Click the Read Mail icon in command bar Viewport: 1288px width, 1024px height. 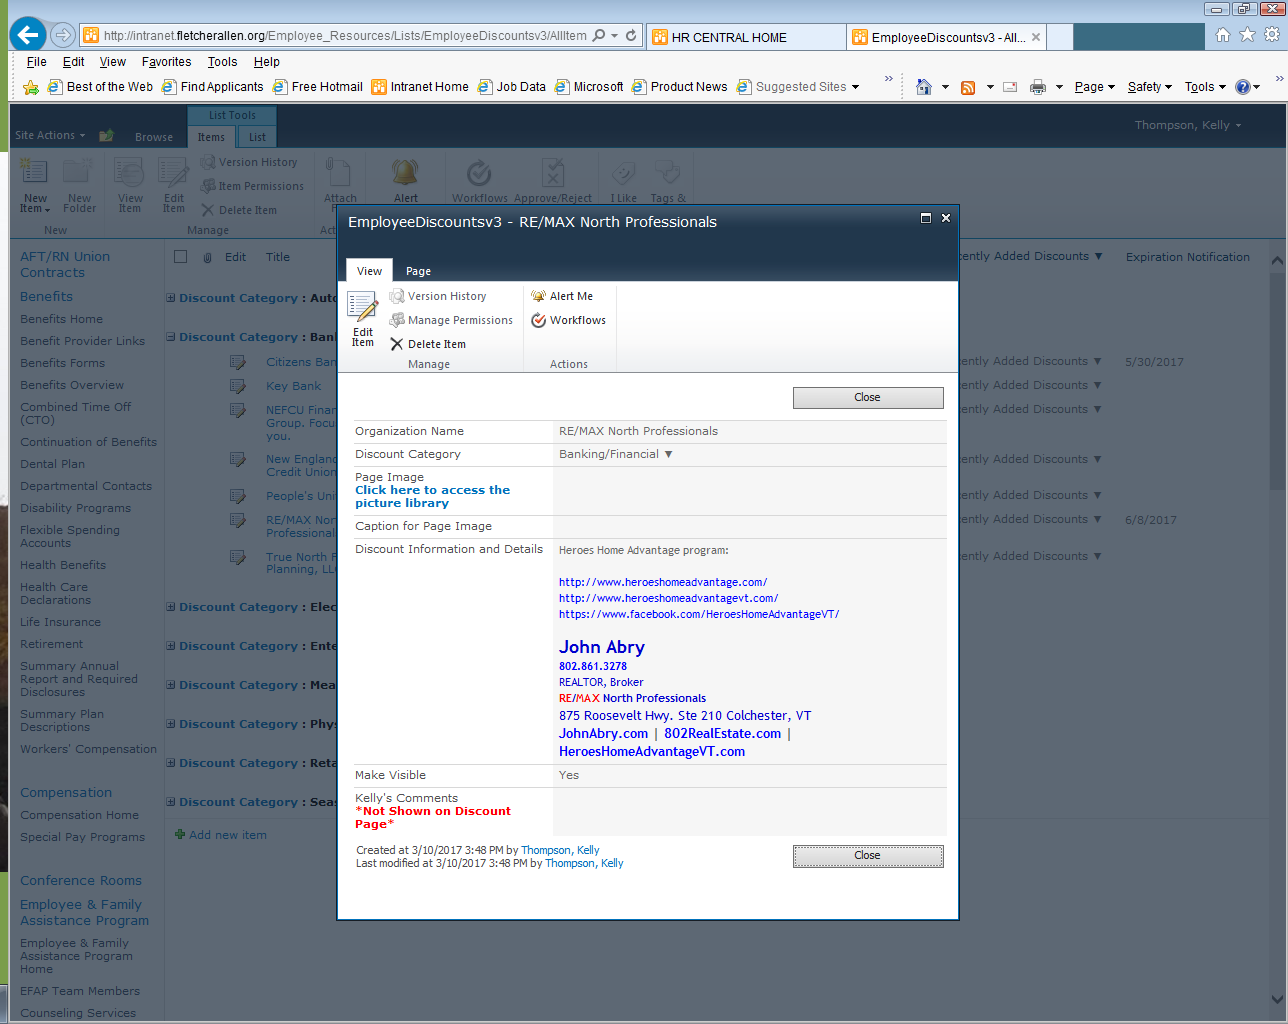click(1010, 87)
